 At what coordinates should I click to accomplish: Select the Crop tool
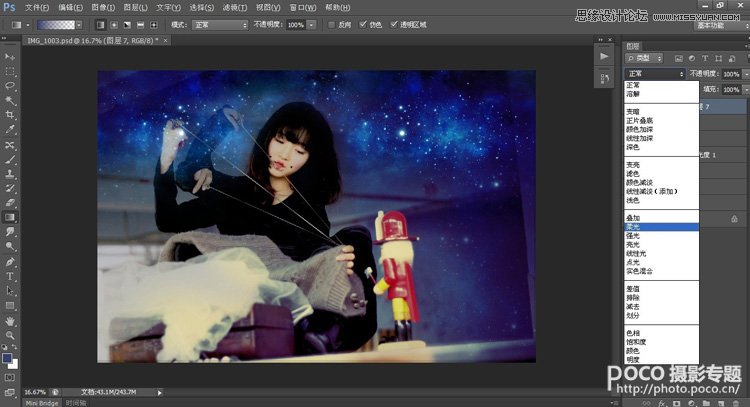pos(10,115)
